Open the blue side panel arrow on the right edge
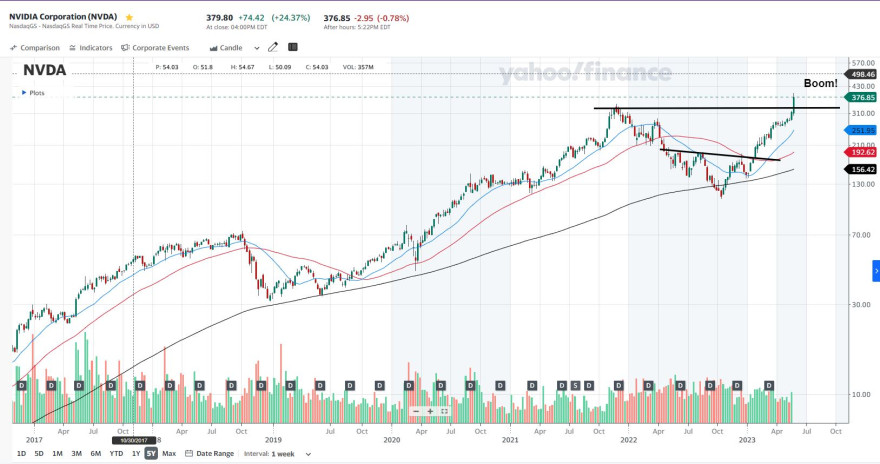This screenshot has height=464, width=880. 876,271
